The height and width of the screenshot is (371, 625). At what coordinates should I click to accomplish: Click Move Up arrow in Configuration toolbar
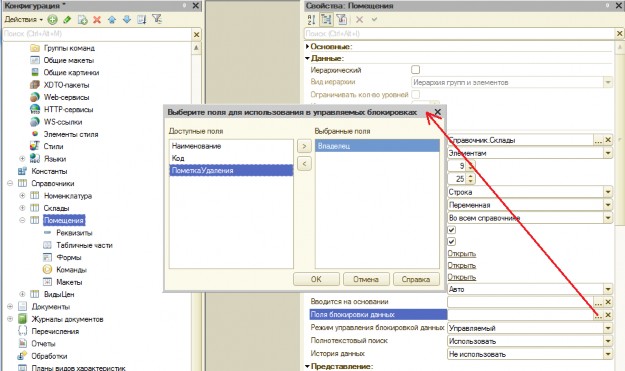pyautogui.click(x=112, y=20)
